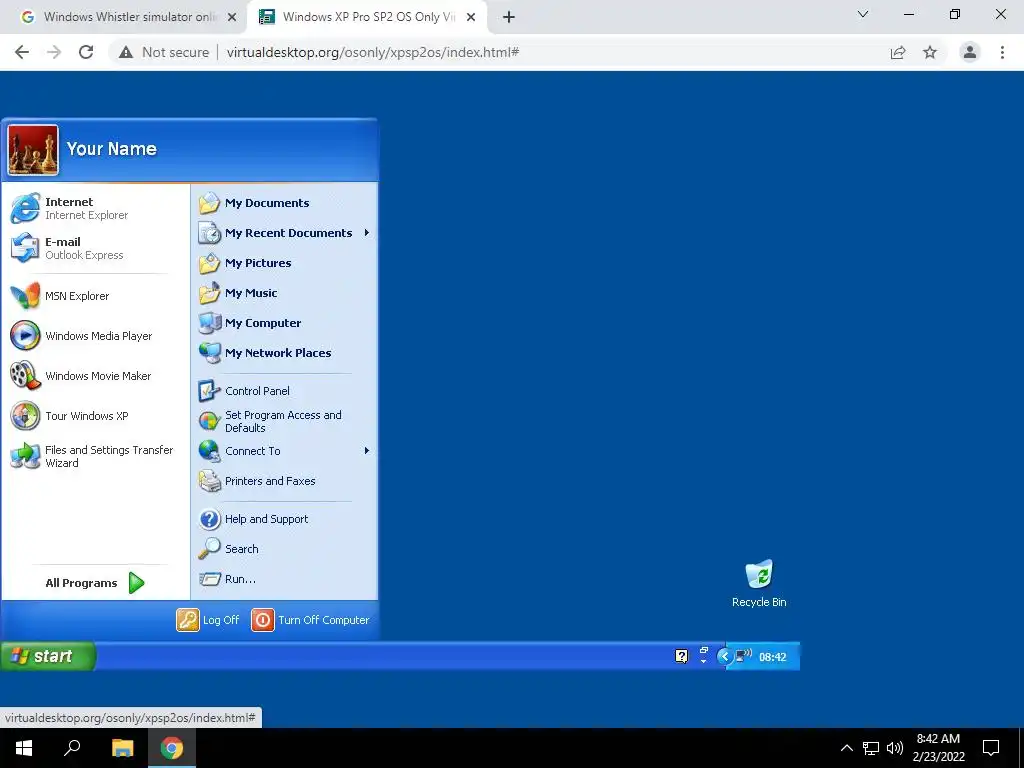Open Control Panel
Screen dimensions: 1024x768
tap(244, 391)
